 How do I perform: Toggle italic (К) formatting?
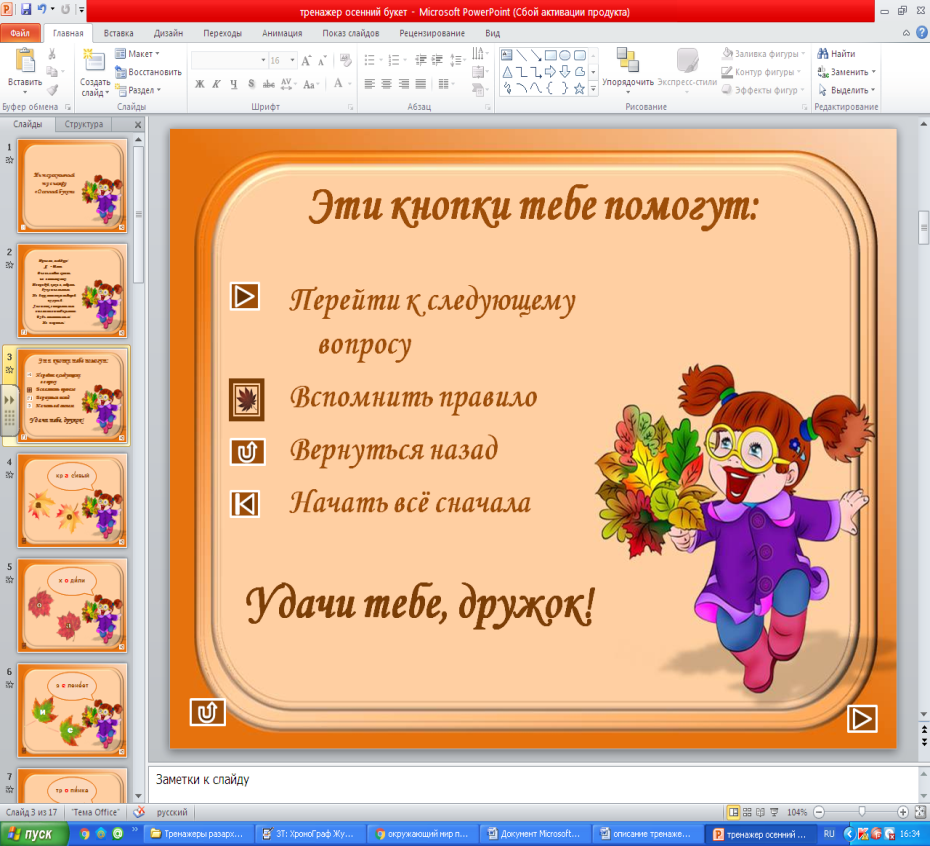coord(216,84)
